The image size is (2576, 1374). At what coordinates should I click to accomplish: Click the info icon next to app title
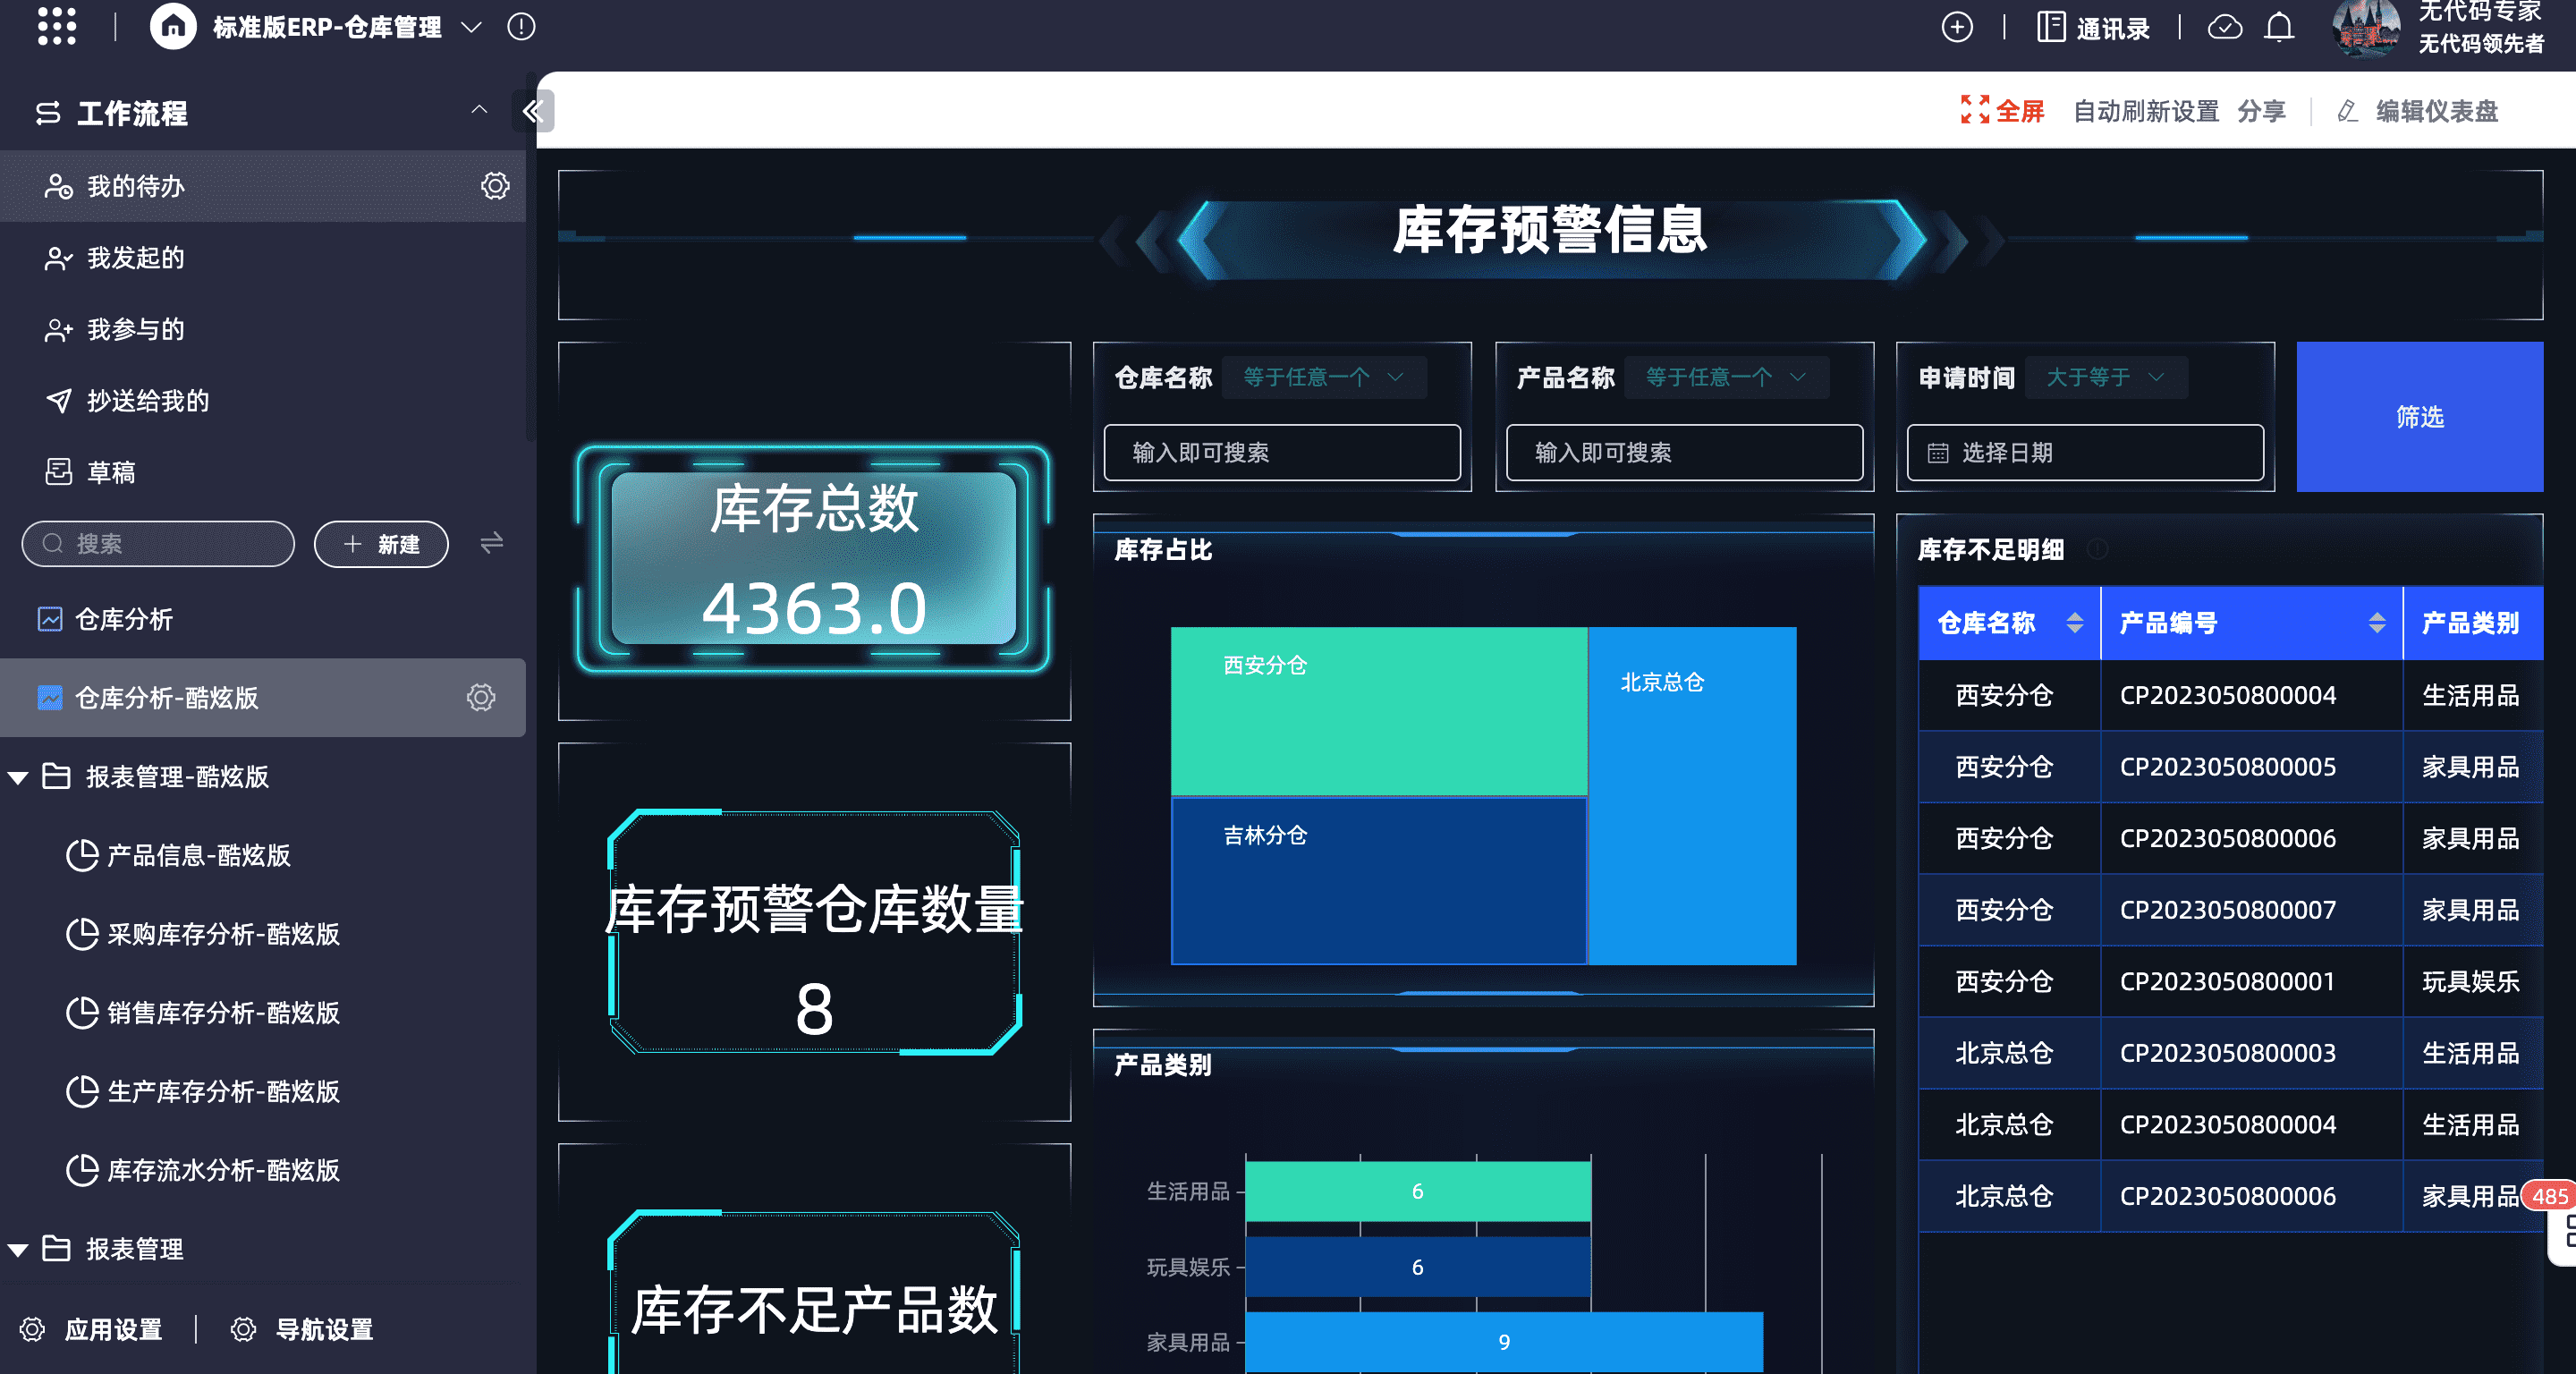click(521, 26)
